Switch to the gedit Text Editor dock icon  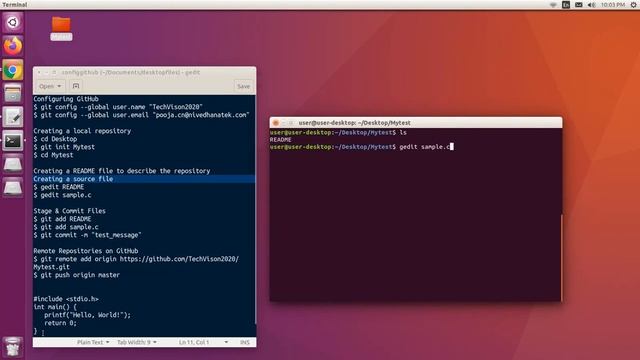click(x=13, y=117)
